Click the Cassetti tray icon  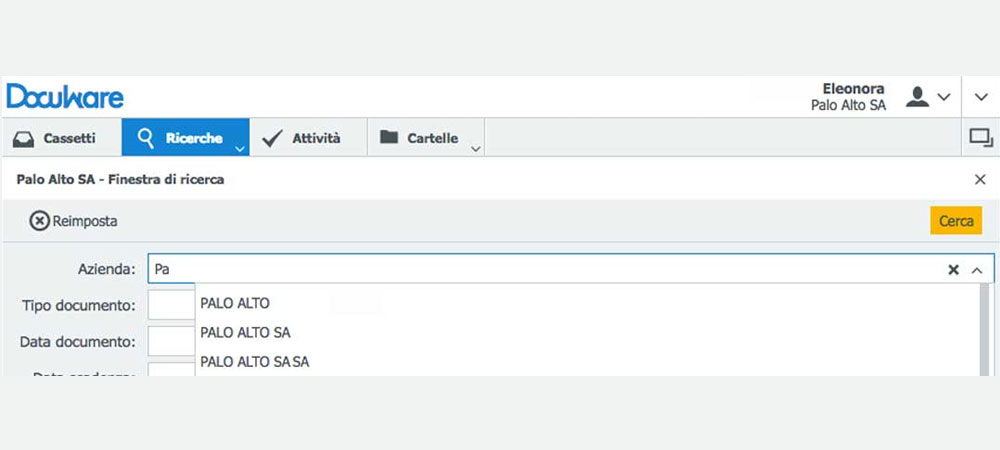click(24, 138)
